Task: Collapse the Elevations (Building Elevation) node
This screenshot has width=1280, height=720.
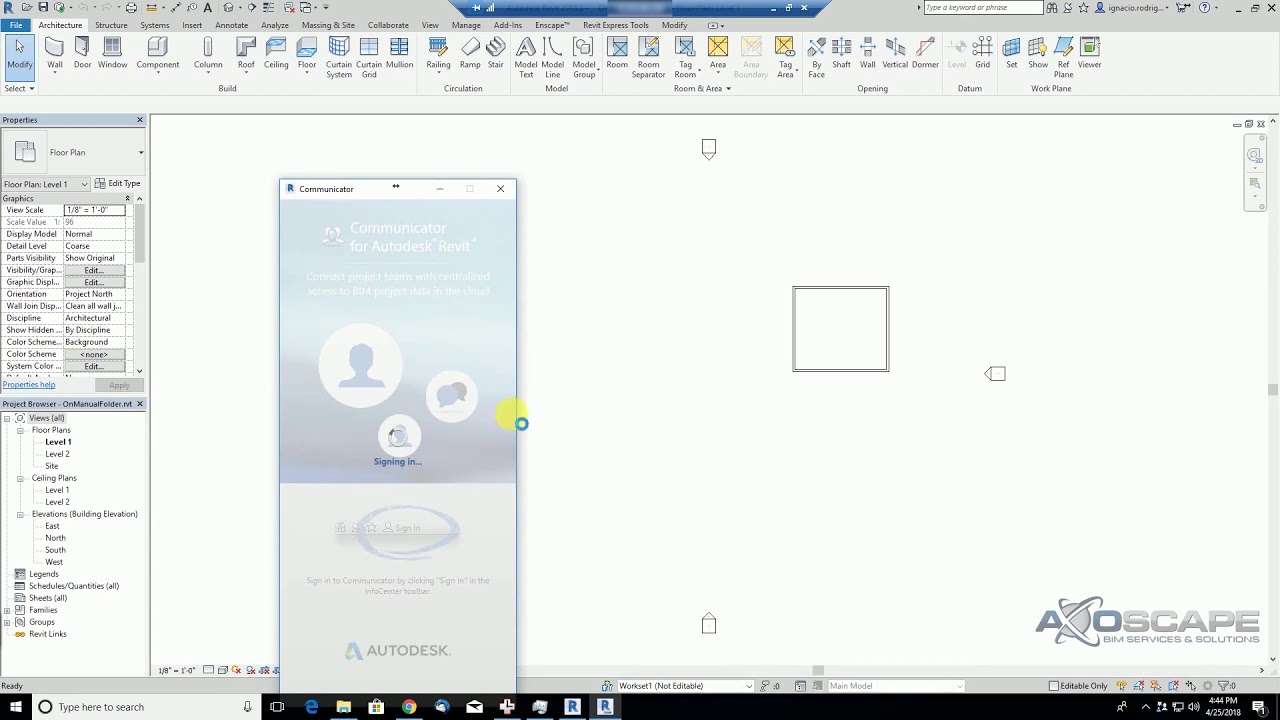Action: (x=20, y=514)
